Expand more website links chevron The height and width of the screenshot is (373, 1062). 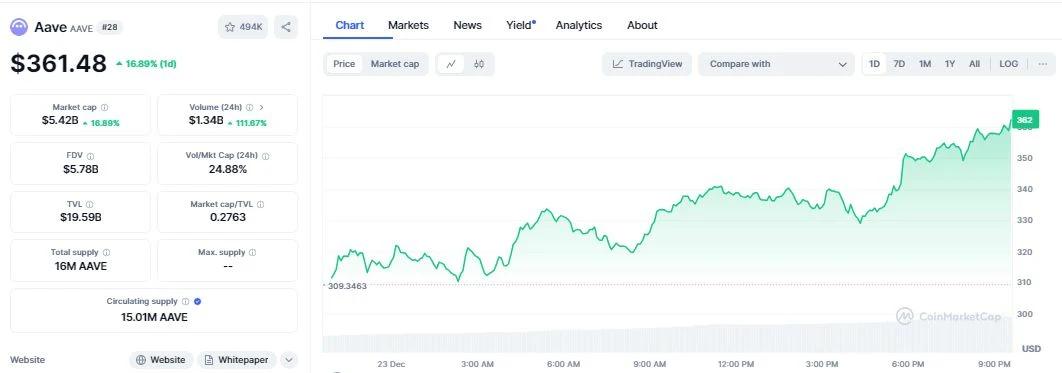[x=289, y=360]
